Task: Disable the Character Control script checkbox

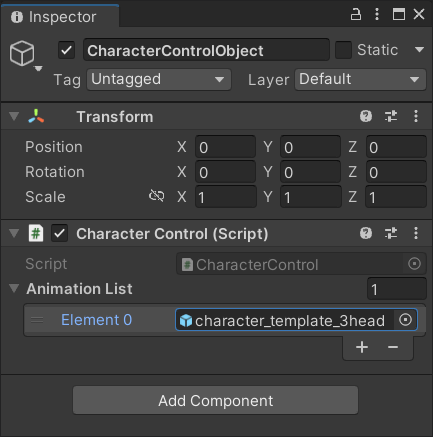Action: tap(59, 234)
